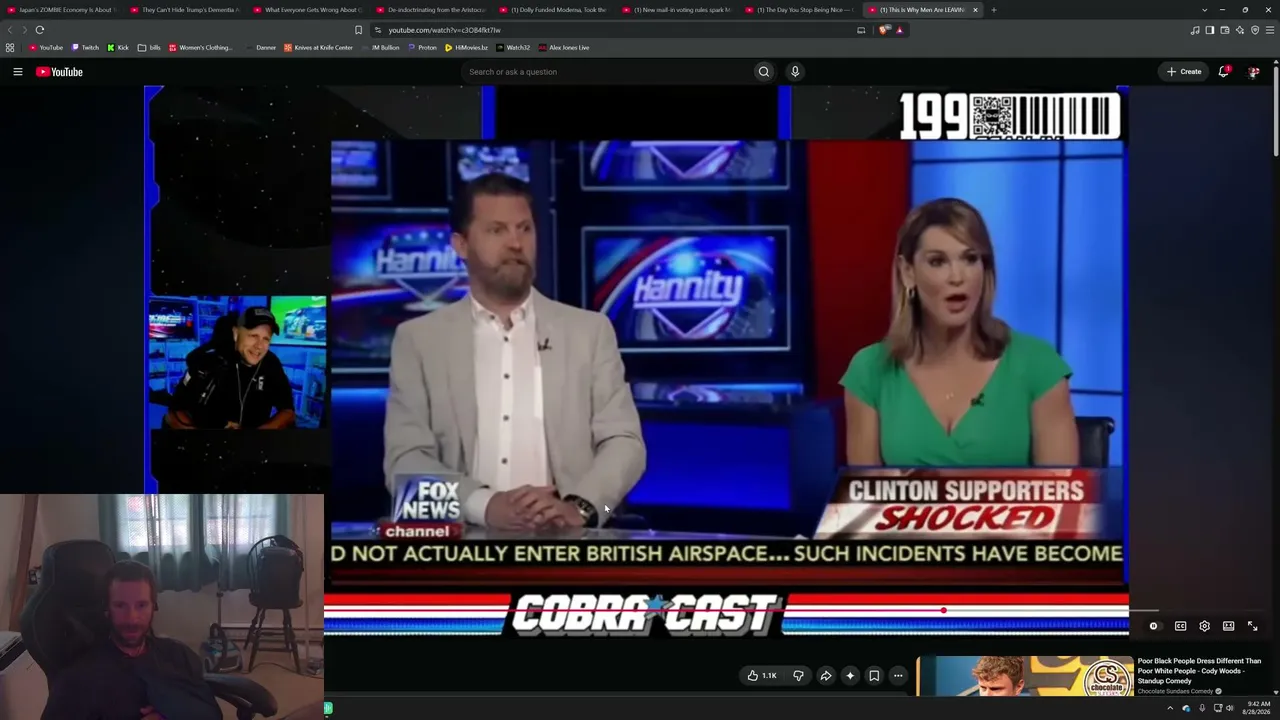Click the Create button

[1184, 72]
